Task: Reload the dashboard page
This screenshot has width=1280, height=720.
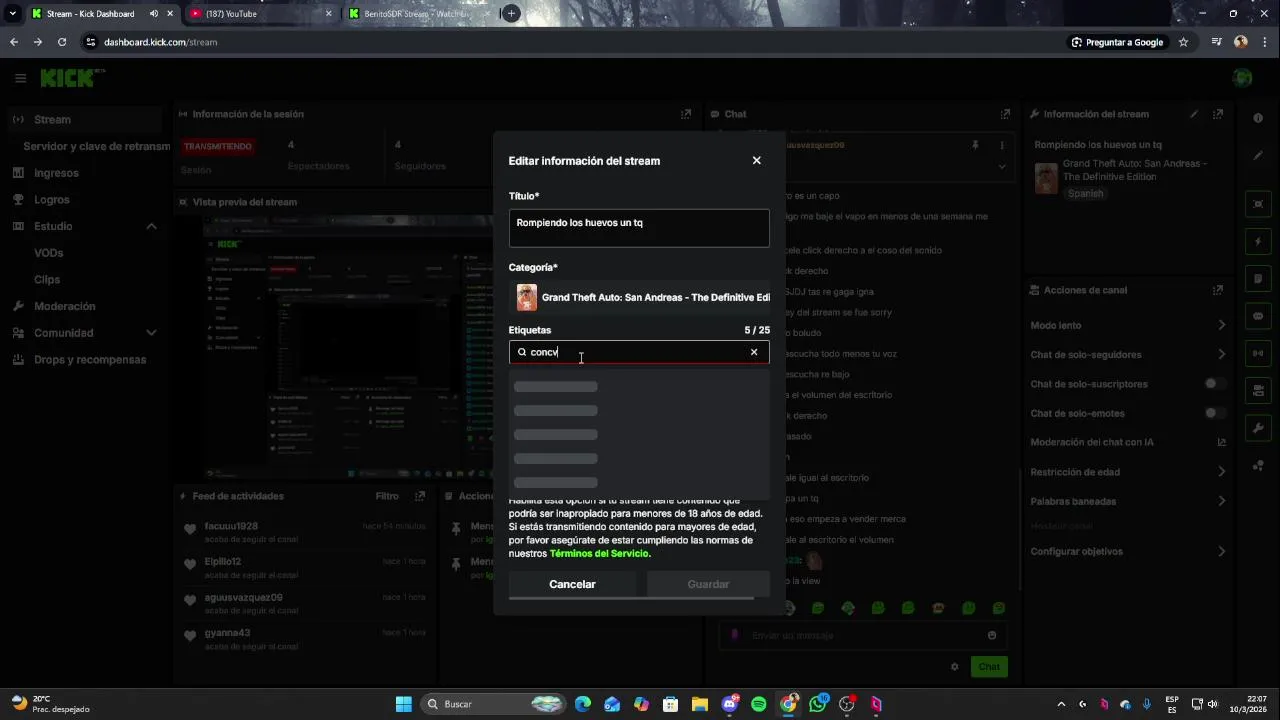Action: [x=62, y=42]
